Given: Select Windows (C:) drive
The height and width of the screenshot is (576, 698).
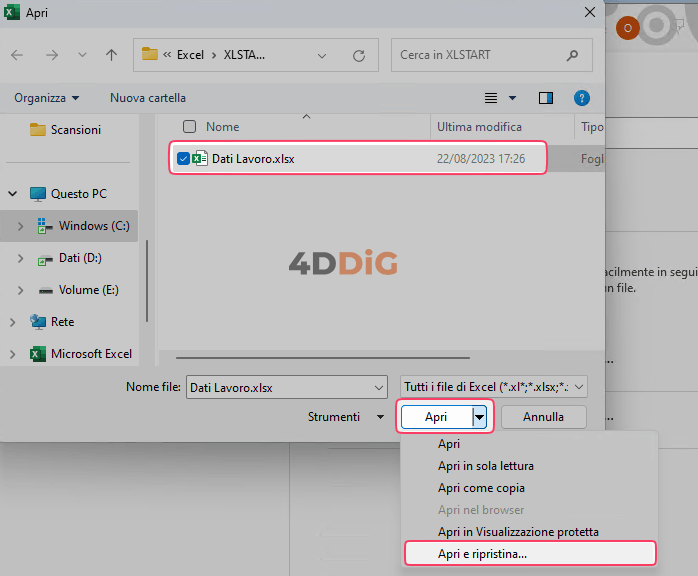Looking at the screenshot, I should [83, 226].
